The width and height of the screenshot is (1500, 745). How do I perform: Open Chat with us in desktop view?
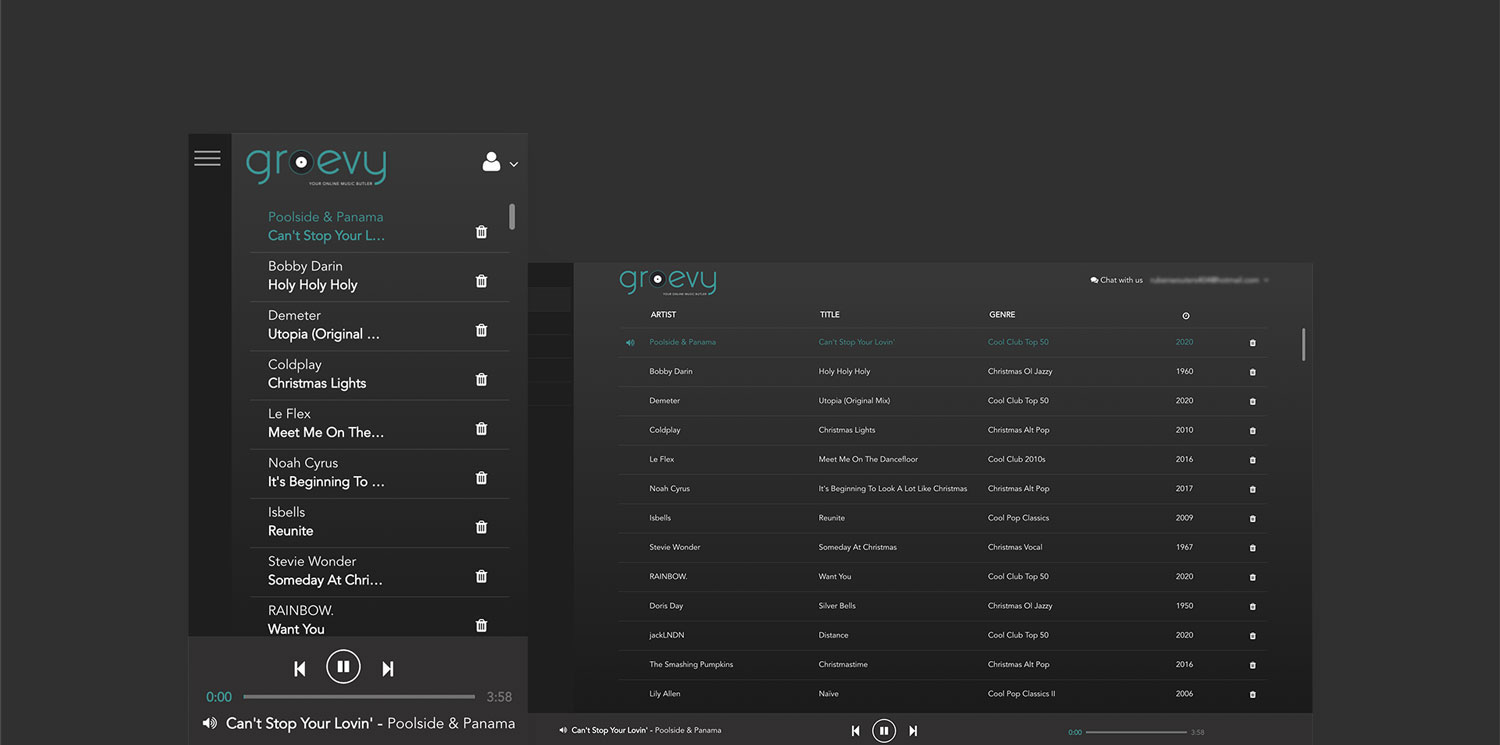(x=1116, y=280)
